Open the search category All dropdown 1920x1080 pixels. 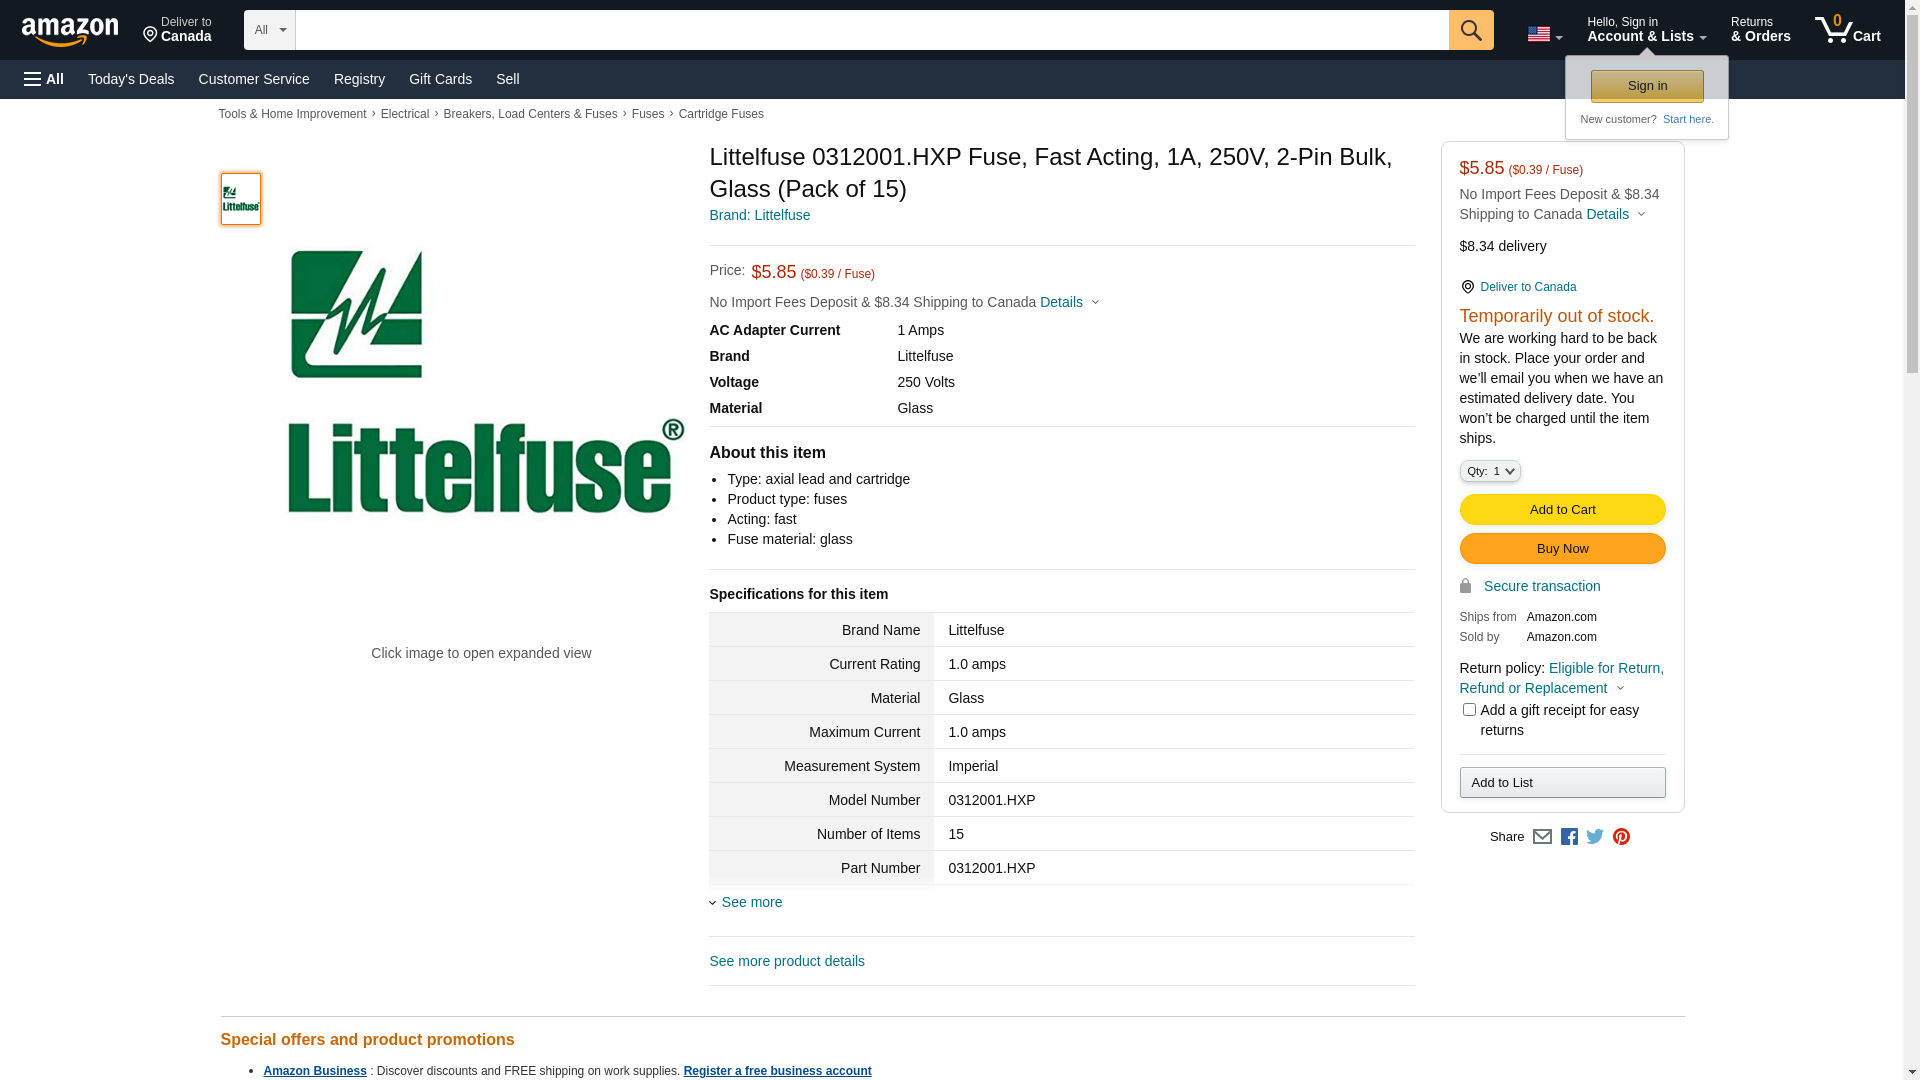pyautogui.click(x=269, y=30)
